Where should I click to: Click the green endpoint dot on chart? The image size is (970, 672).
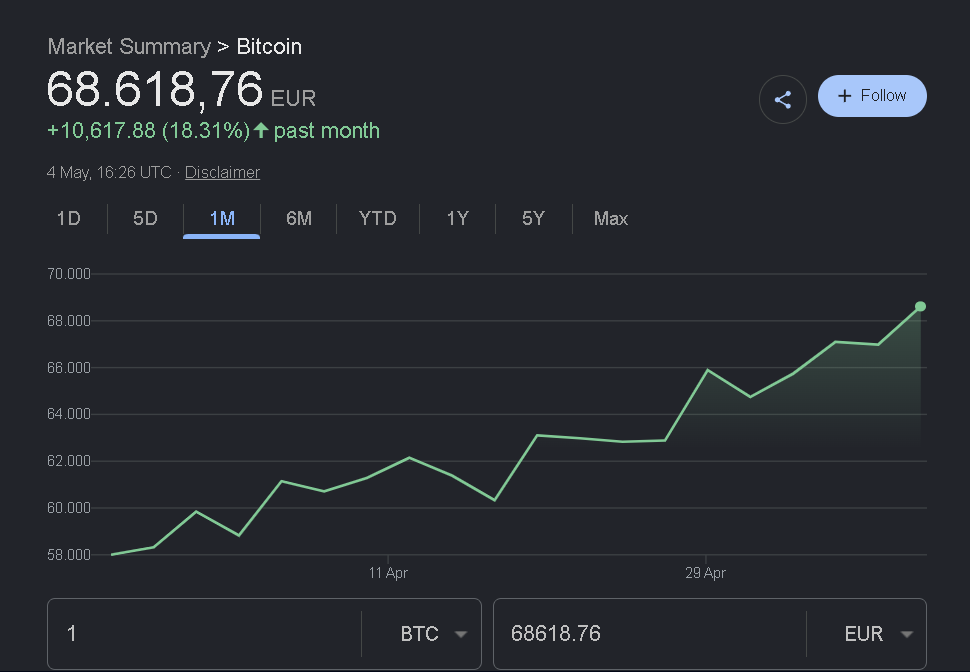coord(921,306)
